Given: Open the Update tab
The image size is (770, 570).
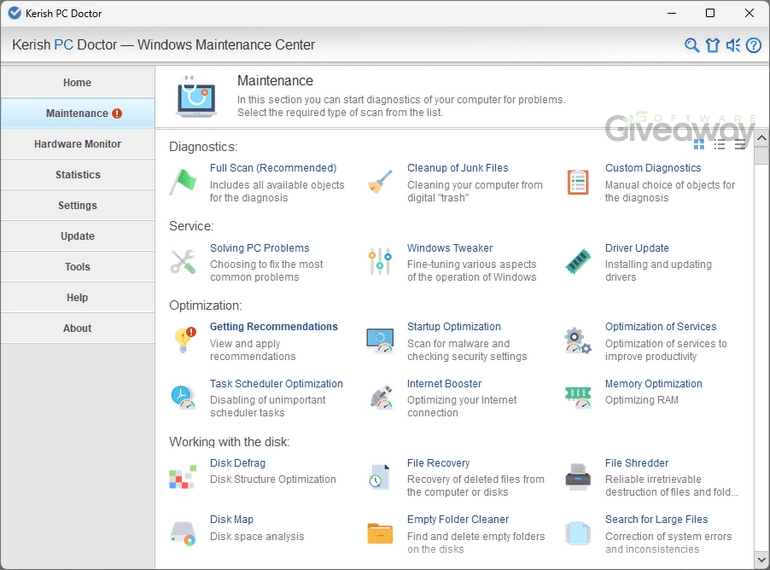Looking at the screenshot, I should point(77,236).
